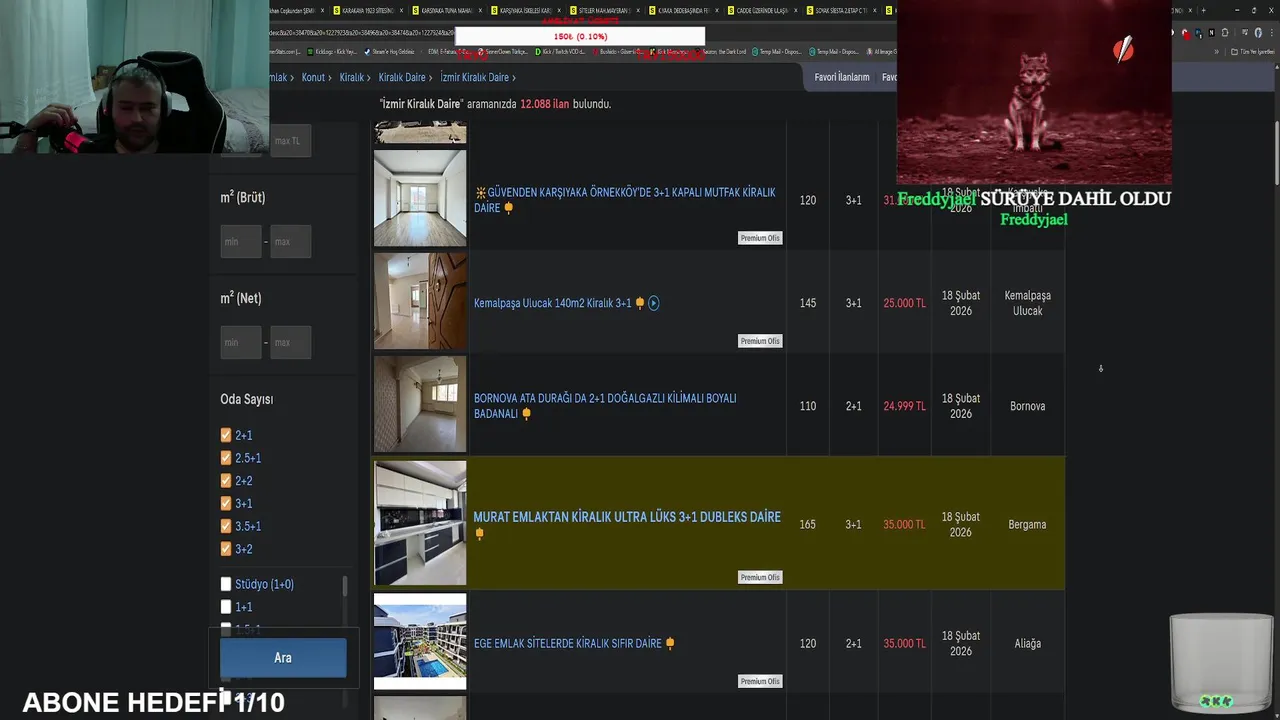Close the KIYAKA DEDEBAŞINDA tab
Image resolution: width=1280 pixels, height=720 pixels.
click(x=717, y=10)
